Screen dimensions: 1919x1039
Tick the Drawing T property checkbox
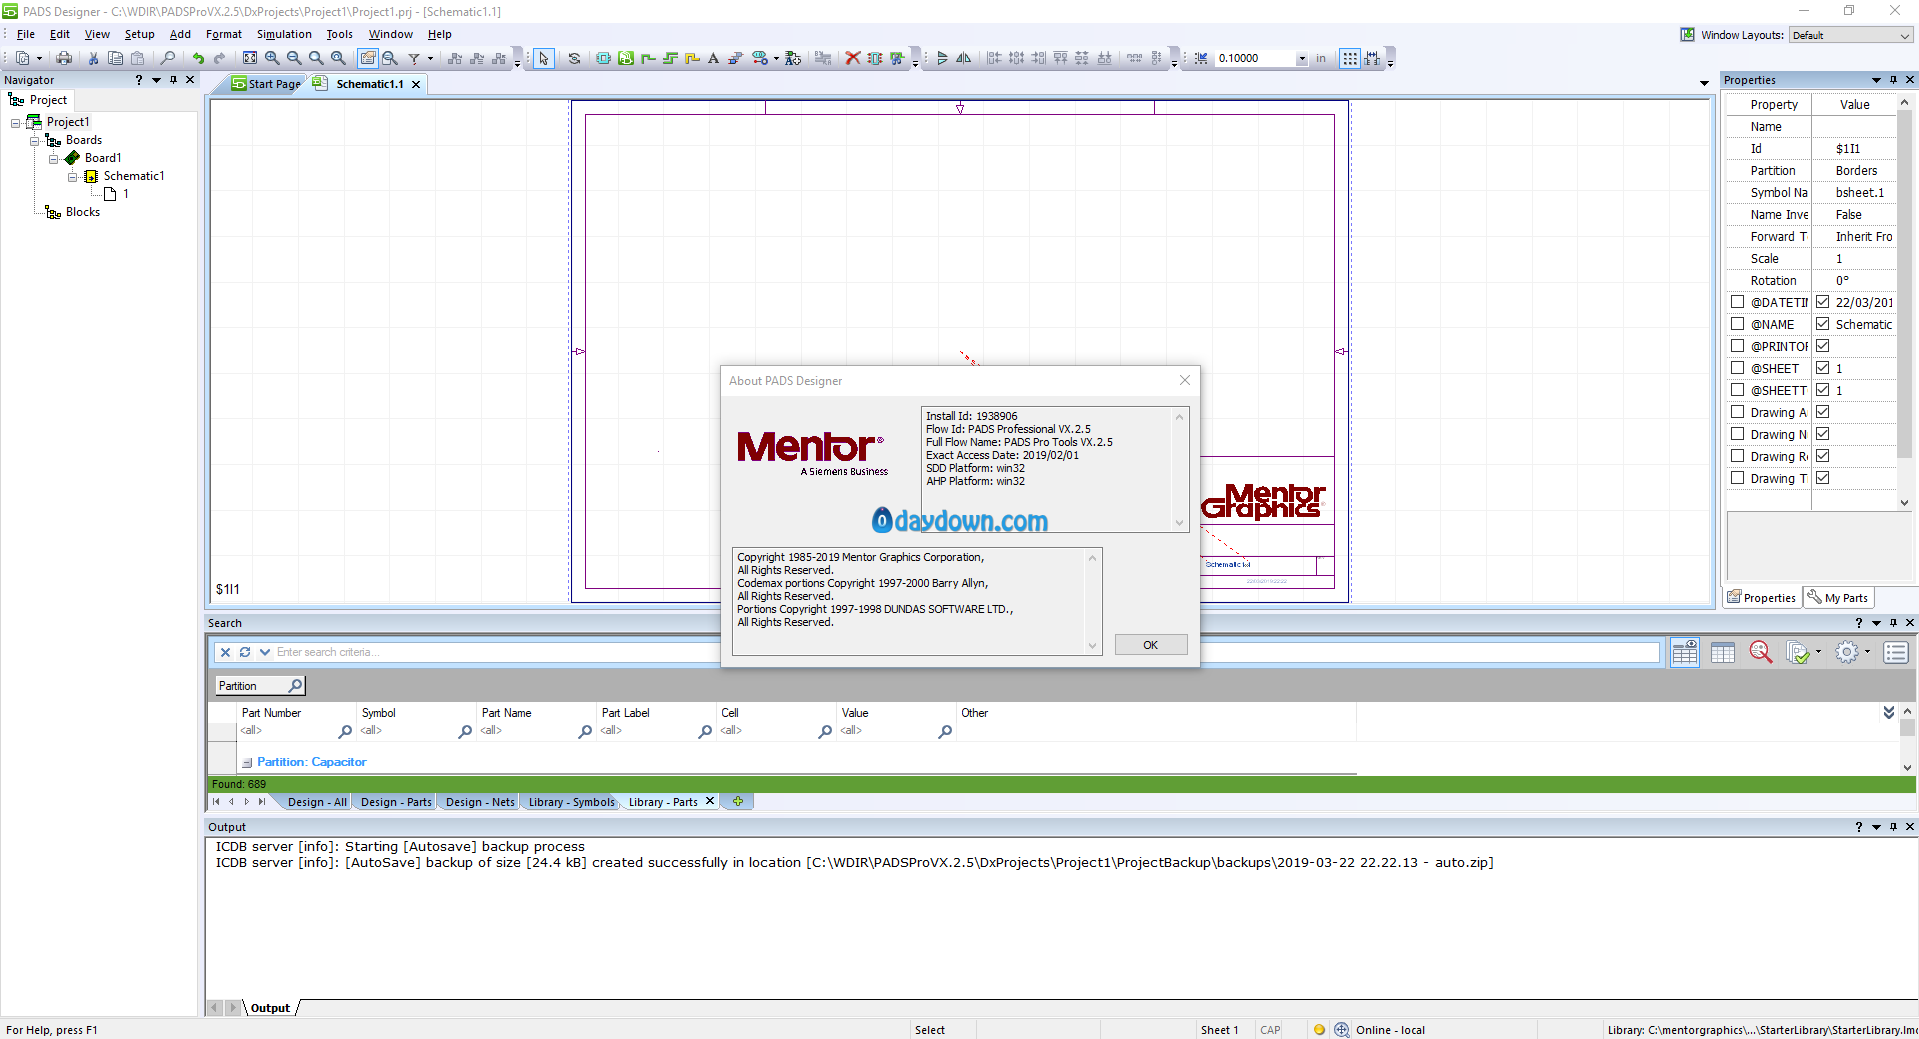(x=1737, y=478)
